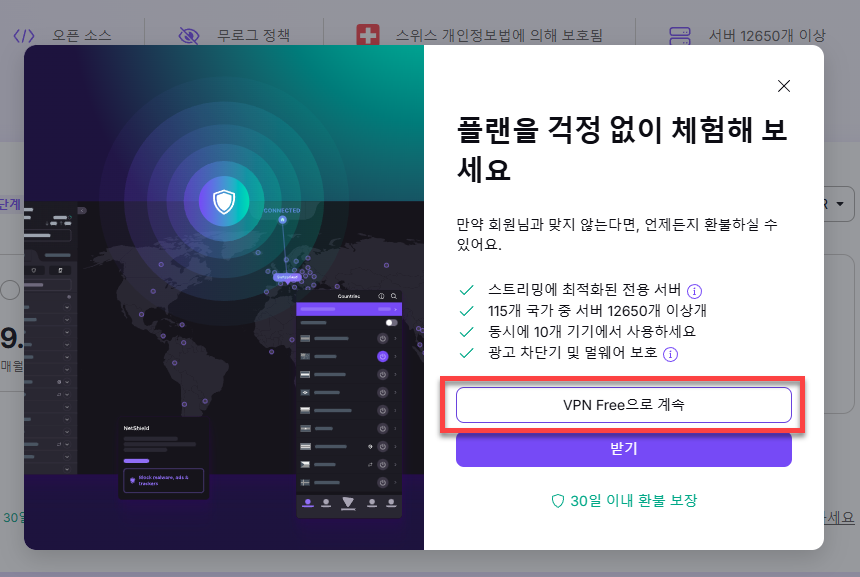Open info icon next to ad blocker feature
The height and width of the screenshot is (577, 860).
tap(670, 354)
